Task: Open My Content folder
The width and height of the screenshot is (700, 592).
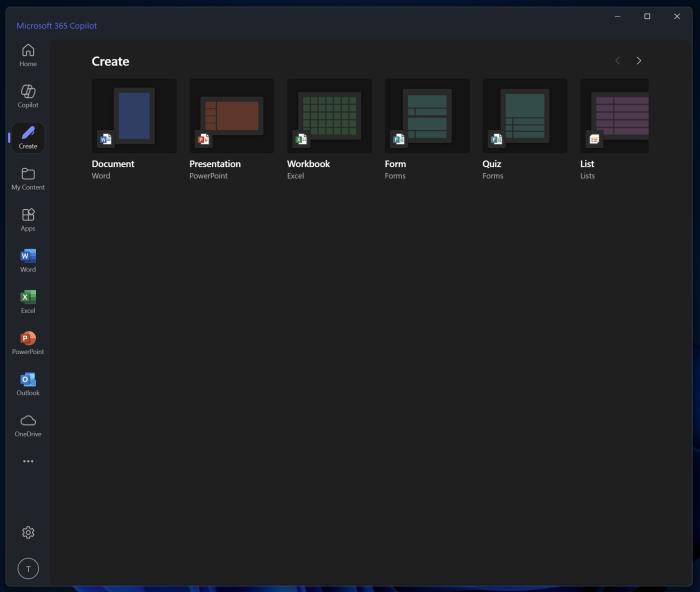Action: click(x=28, y=178)
